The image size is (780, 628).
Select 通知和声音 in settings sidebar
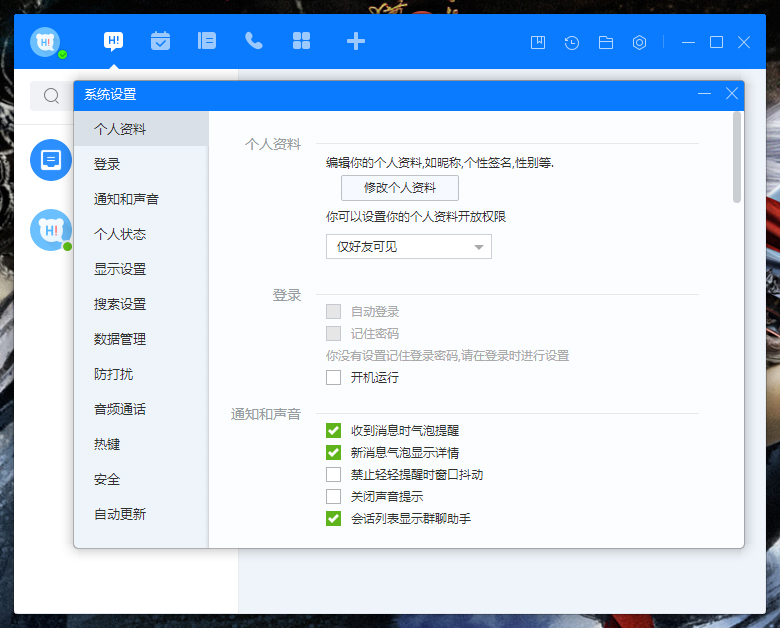[126, 199]
